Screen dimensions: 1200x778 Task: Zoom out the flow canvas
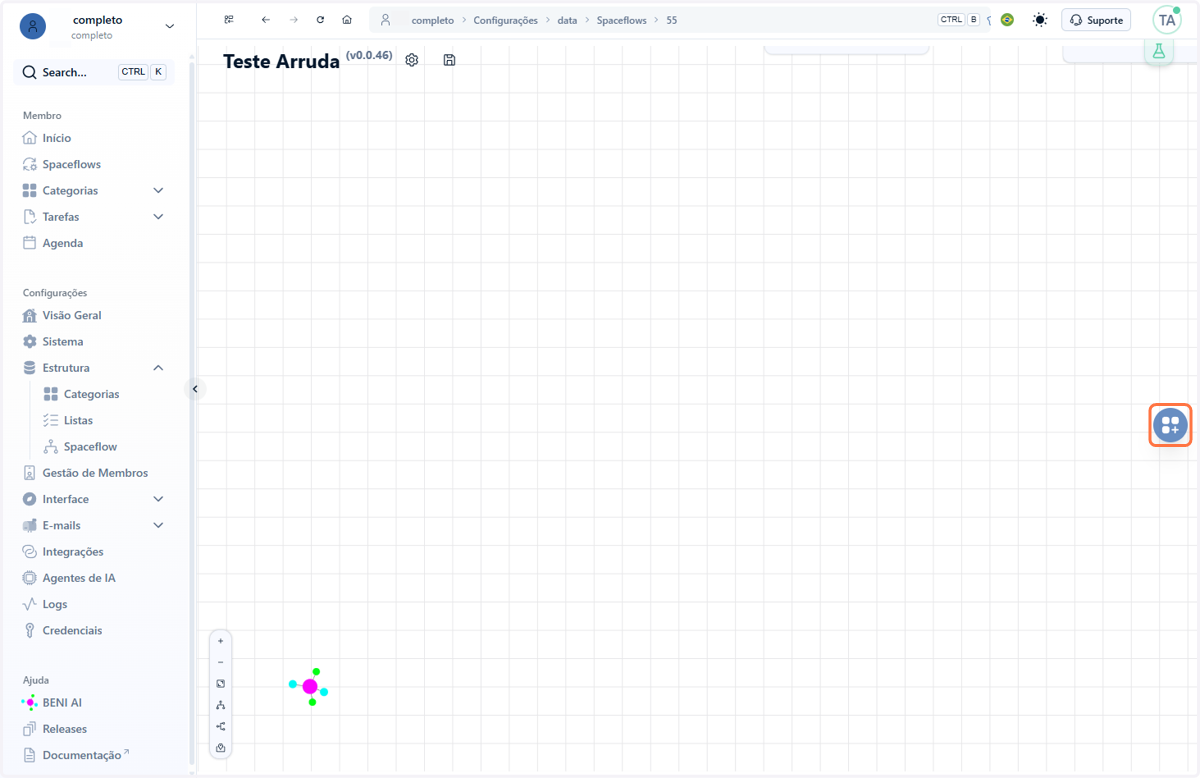[221, 662]
